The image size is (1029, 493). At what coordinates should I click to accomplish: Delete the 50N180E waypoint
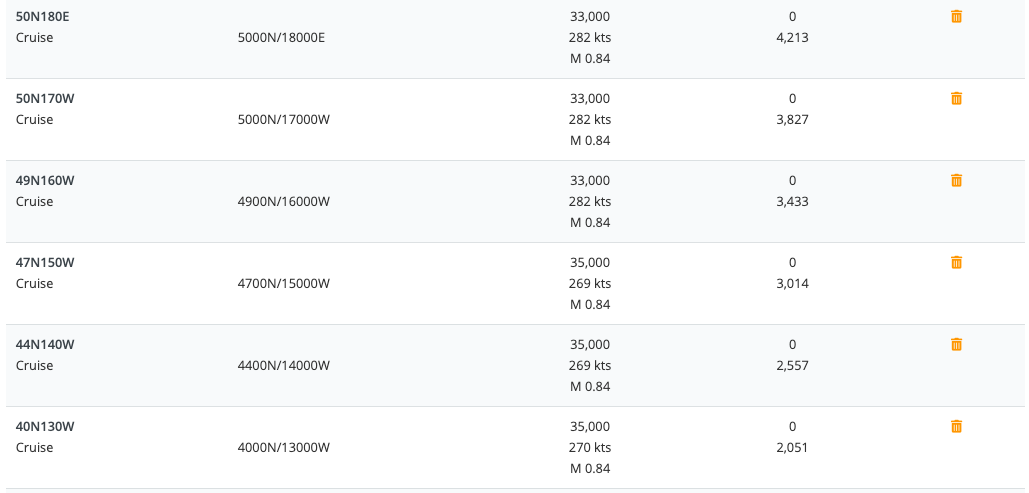point(956,17)
